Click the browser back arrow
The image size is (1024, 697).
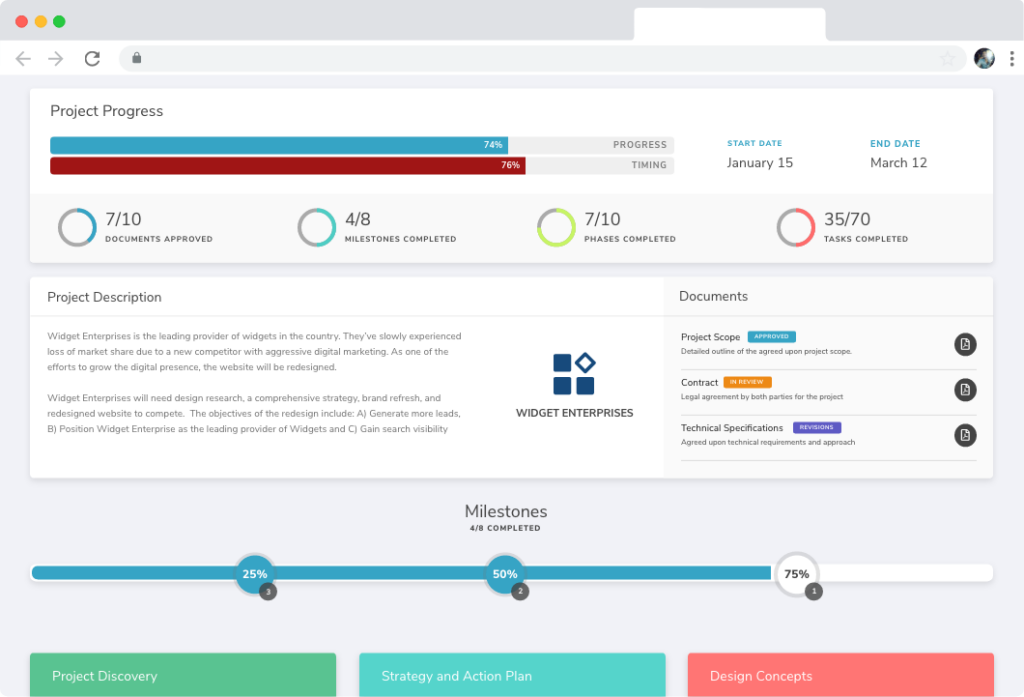pos(23,58)
